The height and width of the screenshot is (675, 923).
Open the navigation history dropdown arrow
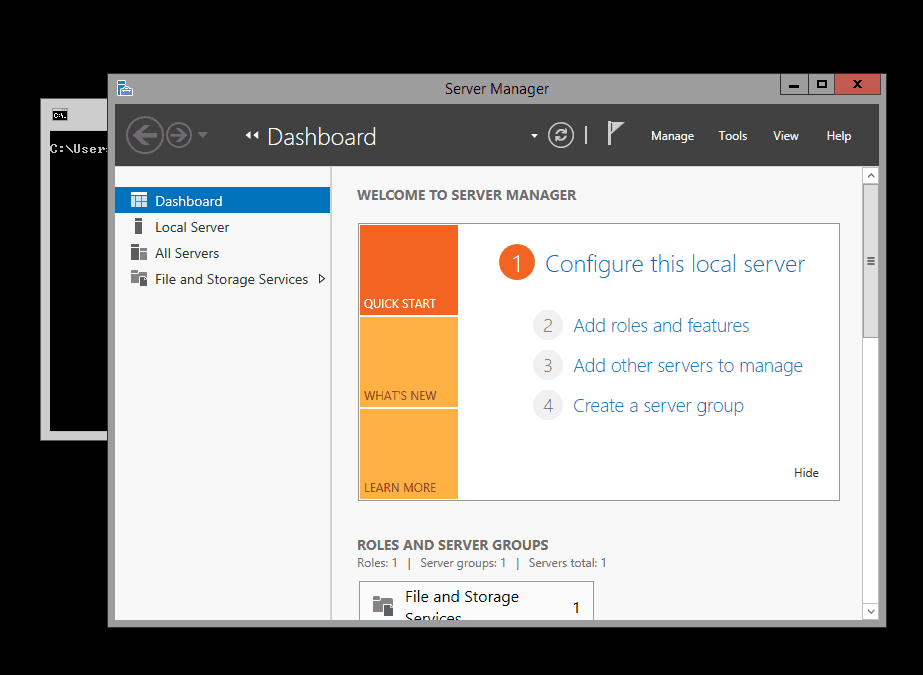click(x=203, y=135)
